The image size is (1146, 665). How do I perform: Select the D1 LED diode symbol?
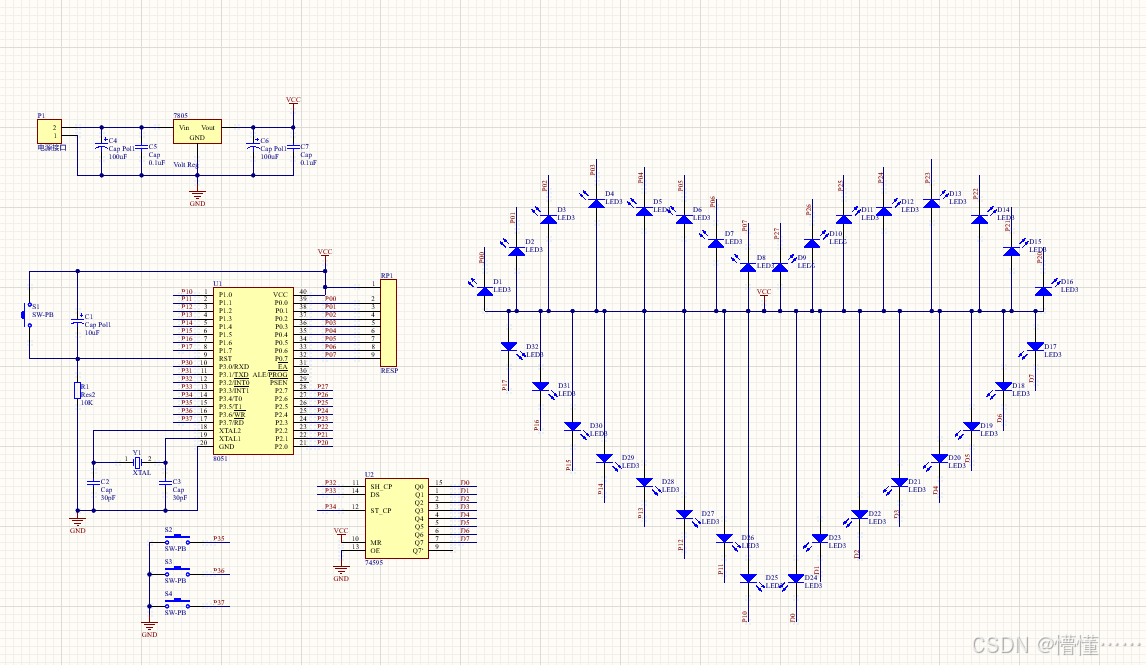(x=483, y=289)
